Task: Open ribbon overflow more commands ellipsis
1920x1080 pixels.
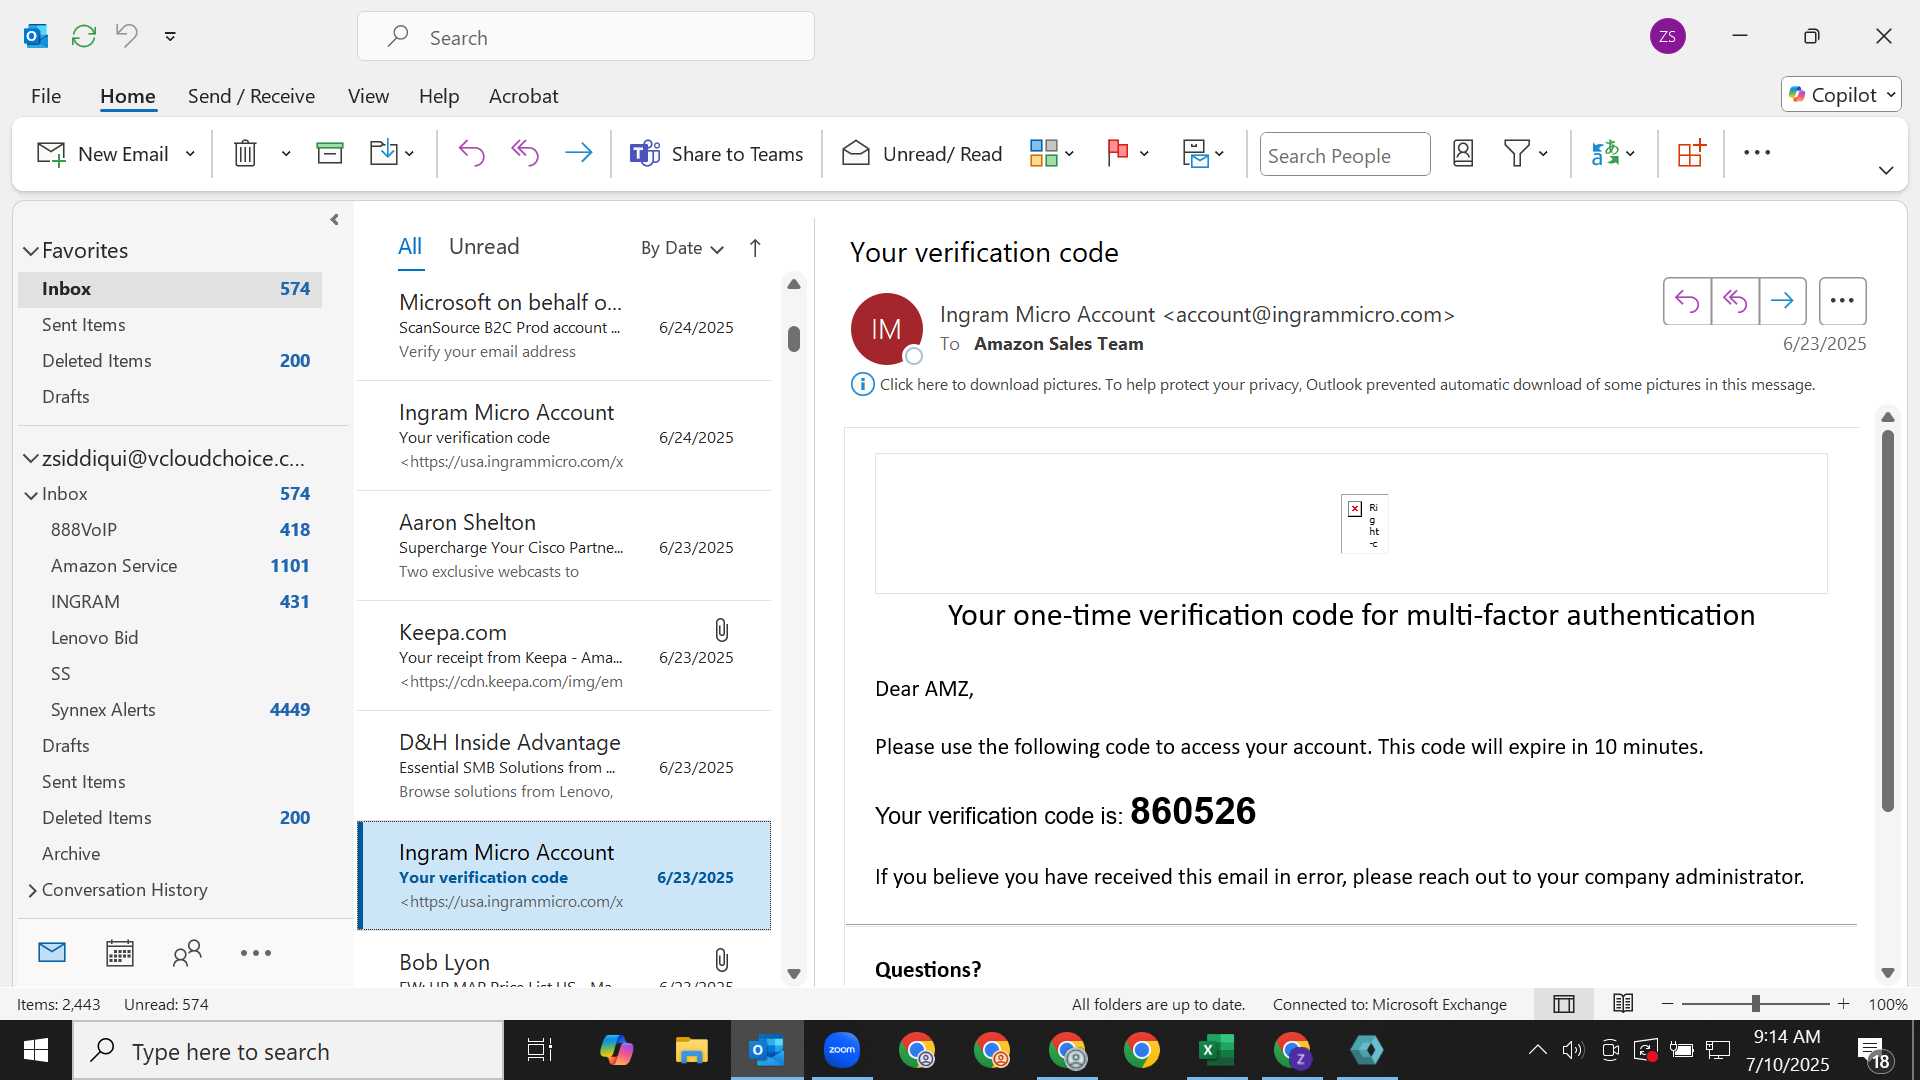Action: tap(1757, 153)
